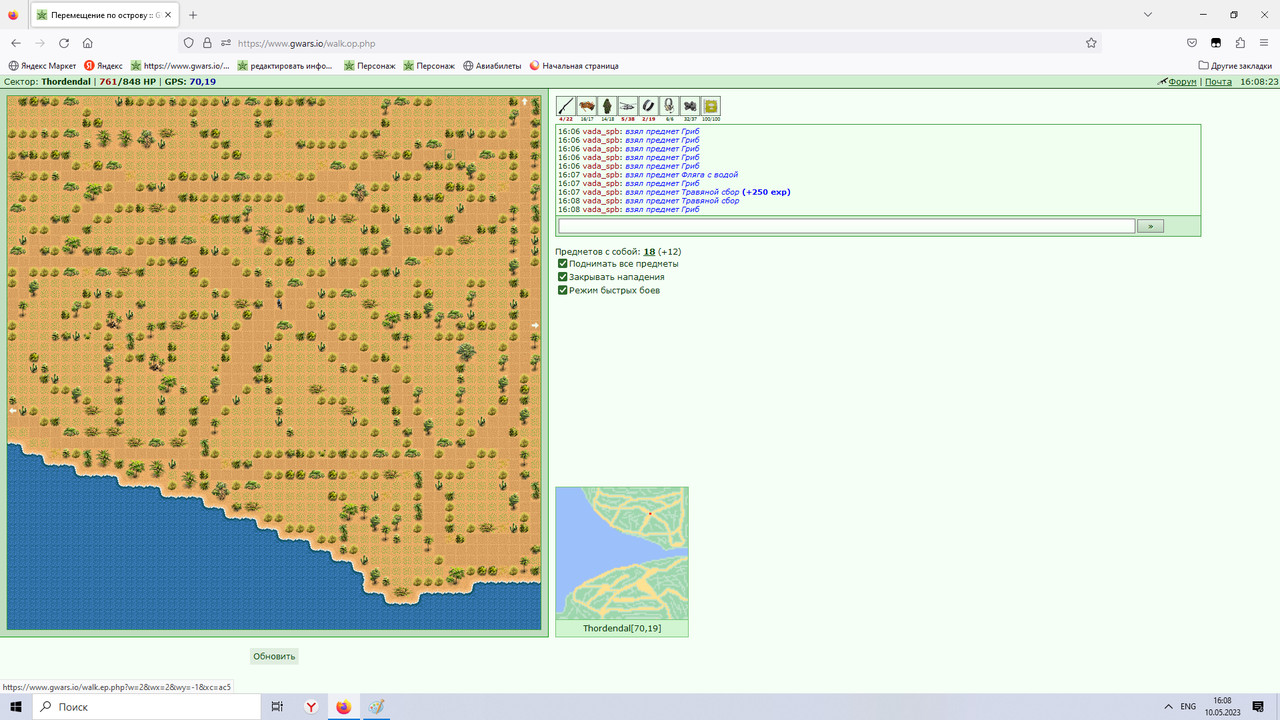Image resolution: width=1280 pixels, height=720 pixels.
Task: Open 'Другие закладки' bookmarks folder
Action: coord(1235,65)
